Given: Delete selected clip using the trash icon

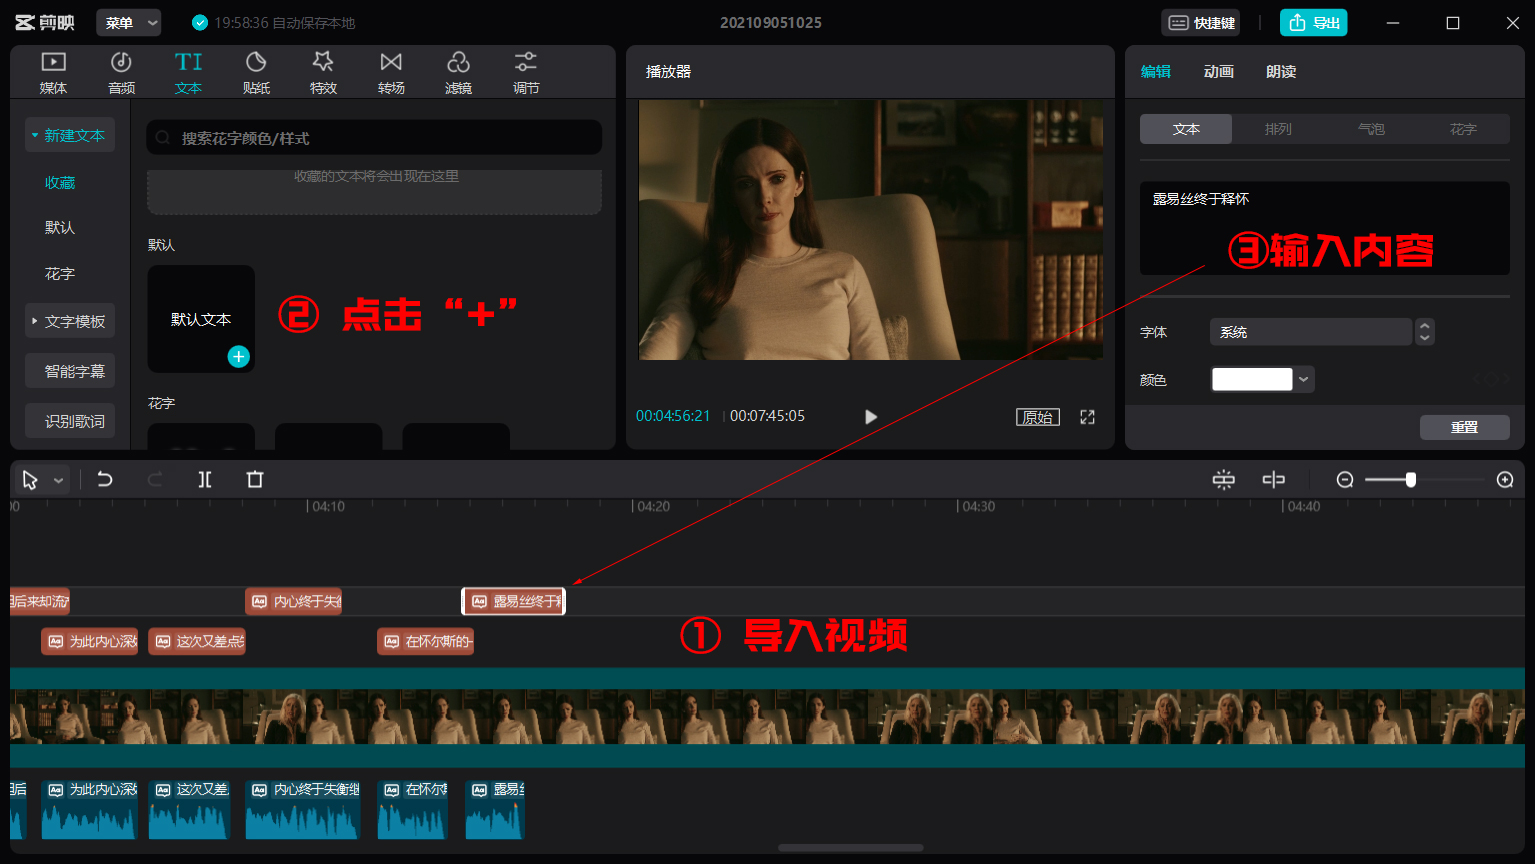Looking at the screenshot, I should click(x=254, y=479).
